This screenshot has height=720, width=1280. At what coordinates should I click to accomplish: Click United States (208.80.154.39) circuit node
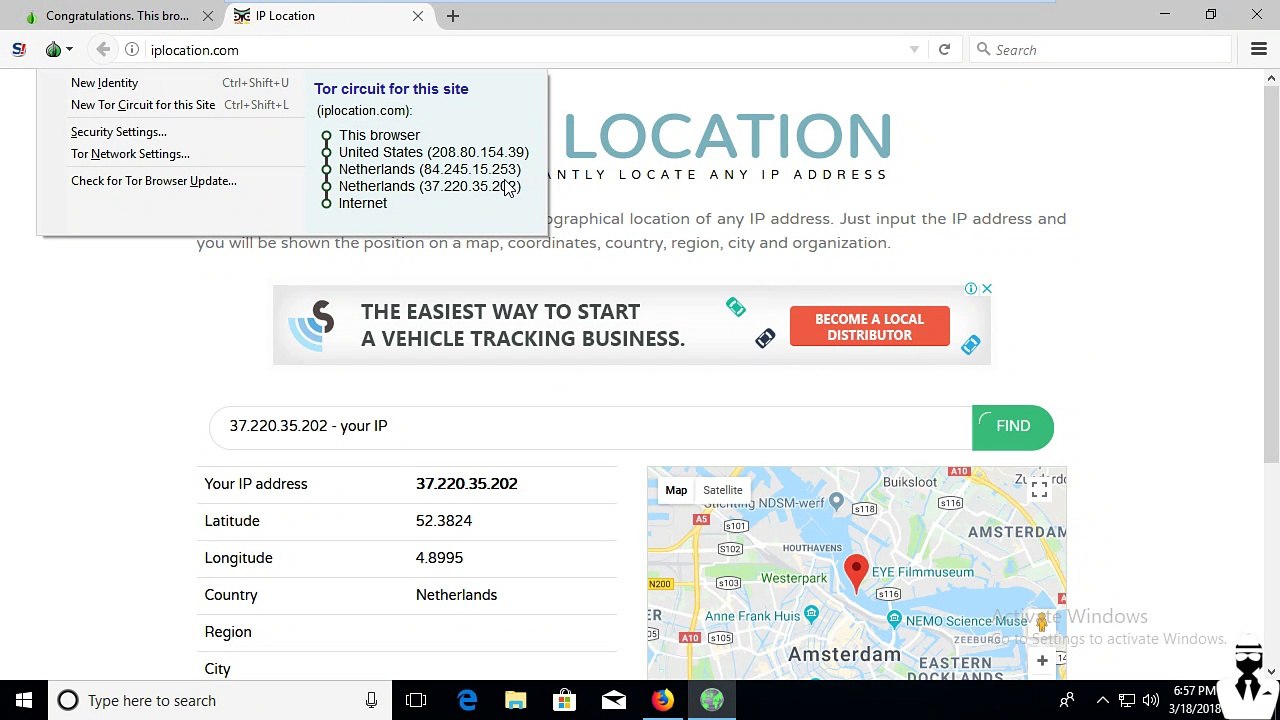tap(433, 152)
